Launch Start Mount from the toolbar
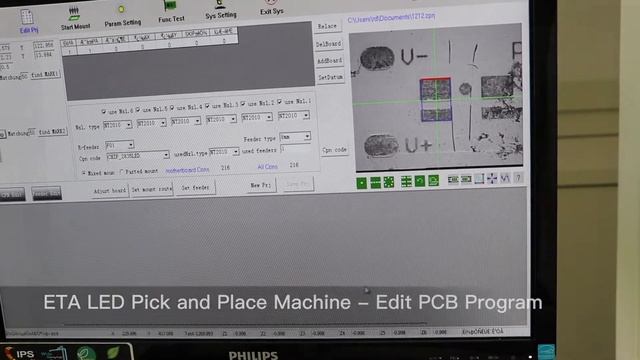The width and height of the screenshot is (640, 360). (75, 18)
